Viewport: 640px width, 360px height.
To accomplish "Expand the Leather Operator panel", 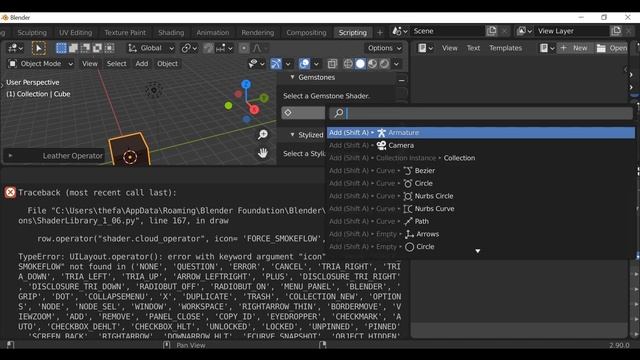I will click(x=10, y=156).
